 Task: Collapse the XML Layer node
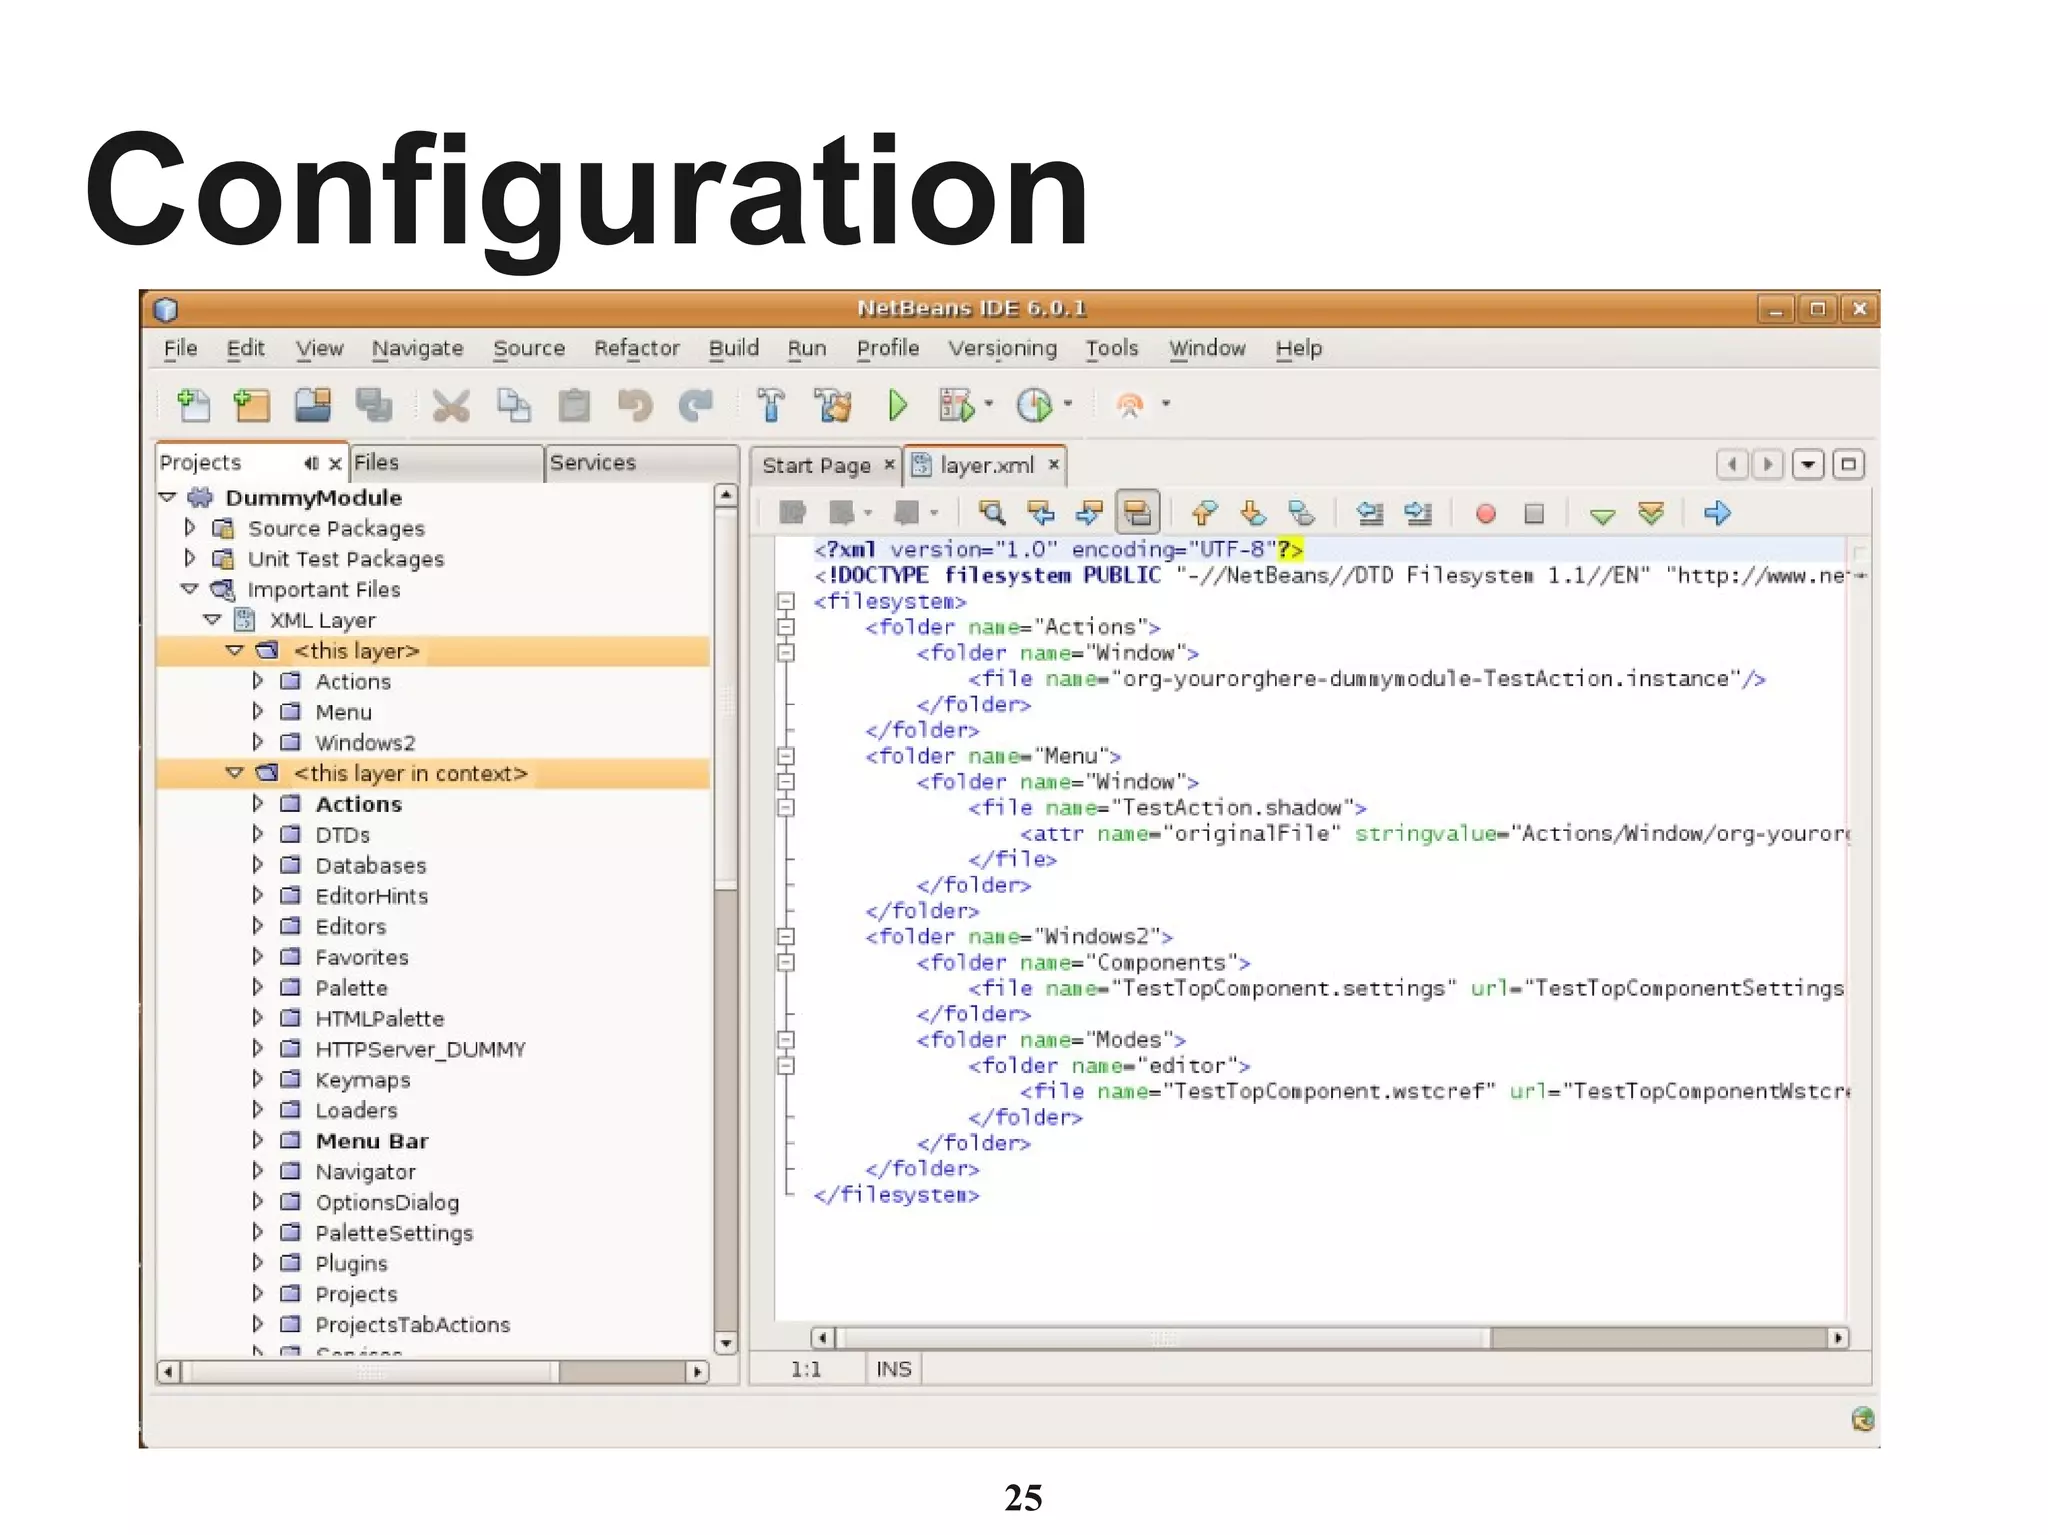(212, 620)
